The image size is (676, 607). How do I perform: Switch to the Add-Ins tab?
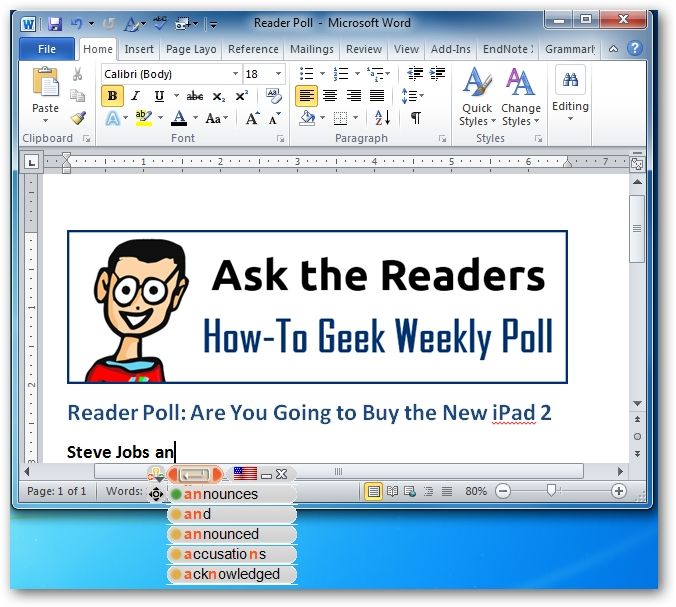point(451,49)
